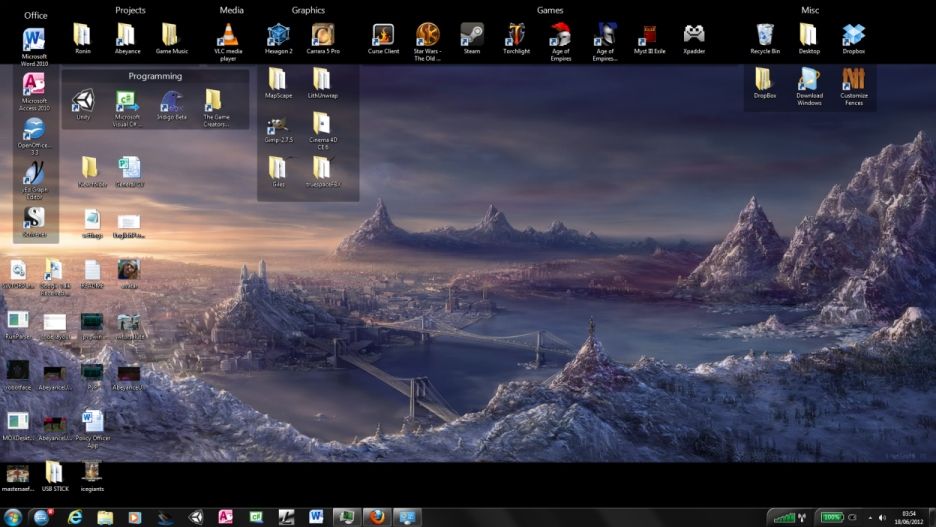This screenshot has height=527, width=936.
Task: Select the Graphics fence title
Action: pyautogui.click(x=308, y=10)
